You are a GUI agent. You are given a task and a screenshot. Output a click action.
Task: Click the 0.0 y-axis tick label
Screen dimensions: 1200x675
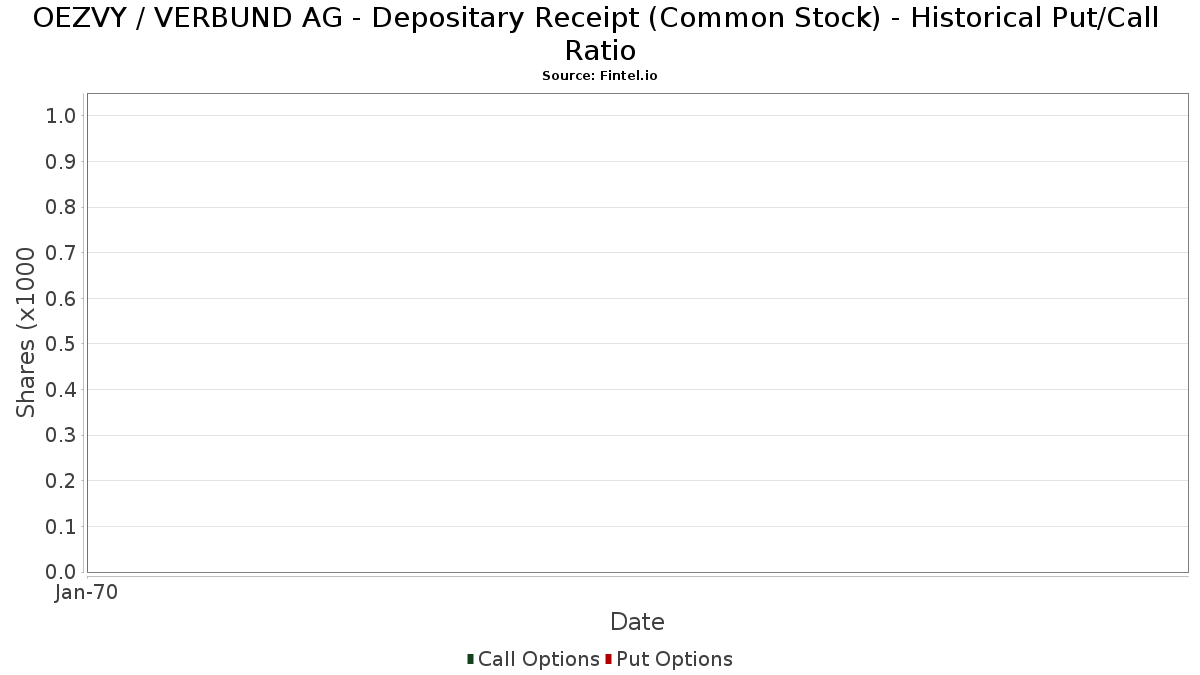coord(61,572)
